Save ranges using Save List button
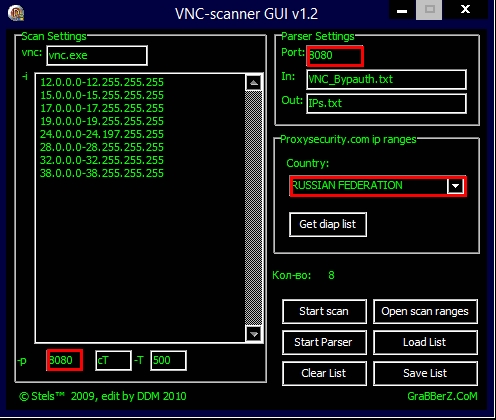Image resolution: width=496 pixels, height=420 pixels. pos(425,373)
